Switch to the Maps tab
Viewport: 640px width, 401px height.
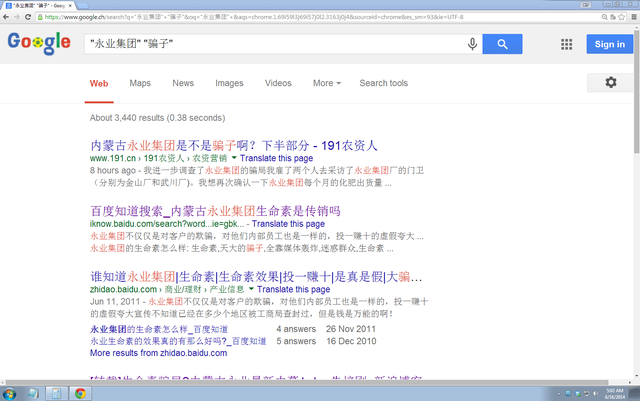coord(140,83)
